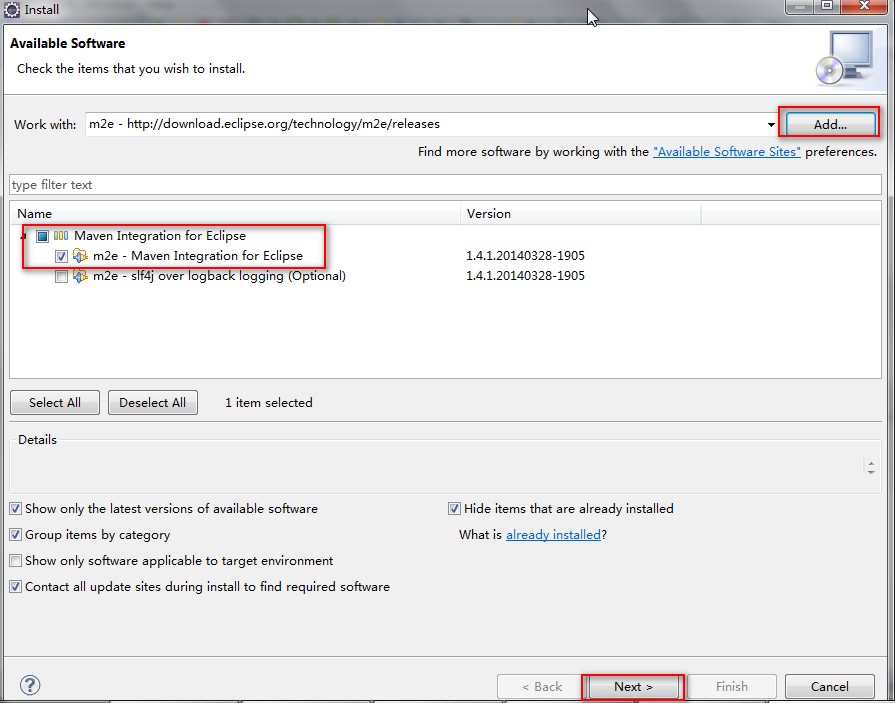This screenshot has height=703, width=895.
Task: Toggle Hide items that are already installed checkbox
Action: coord(454,509)
